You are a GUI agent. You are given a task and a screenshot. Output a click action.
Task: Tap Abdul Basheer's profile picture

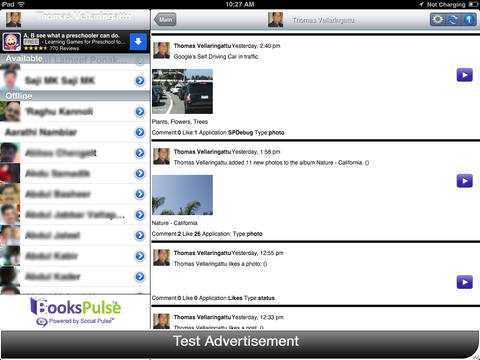[10, 194]
